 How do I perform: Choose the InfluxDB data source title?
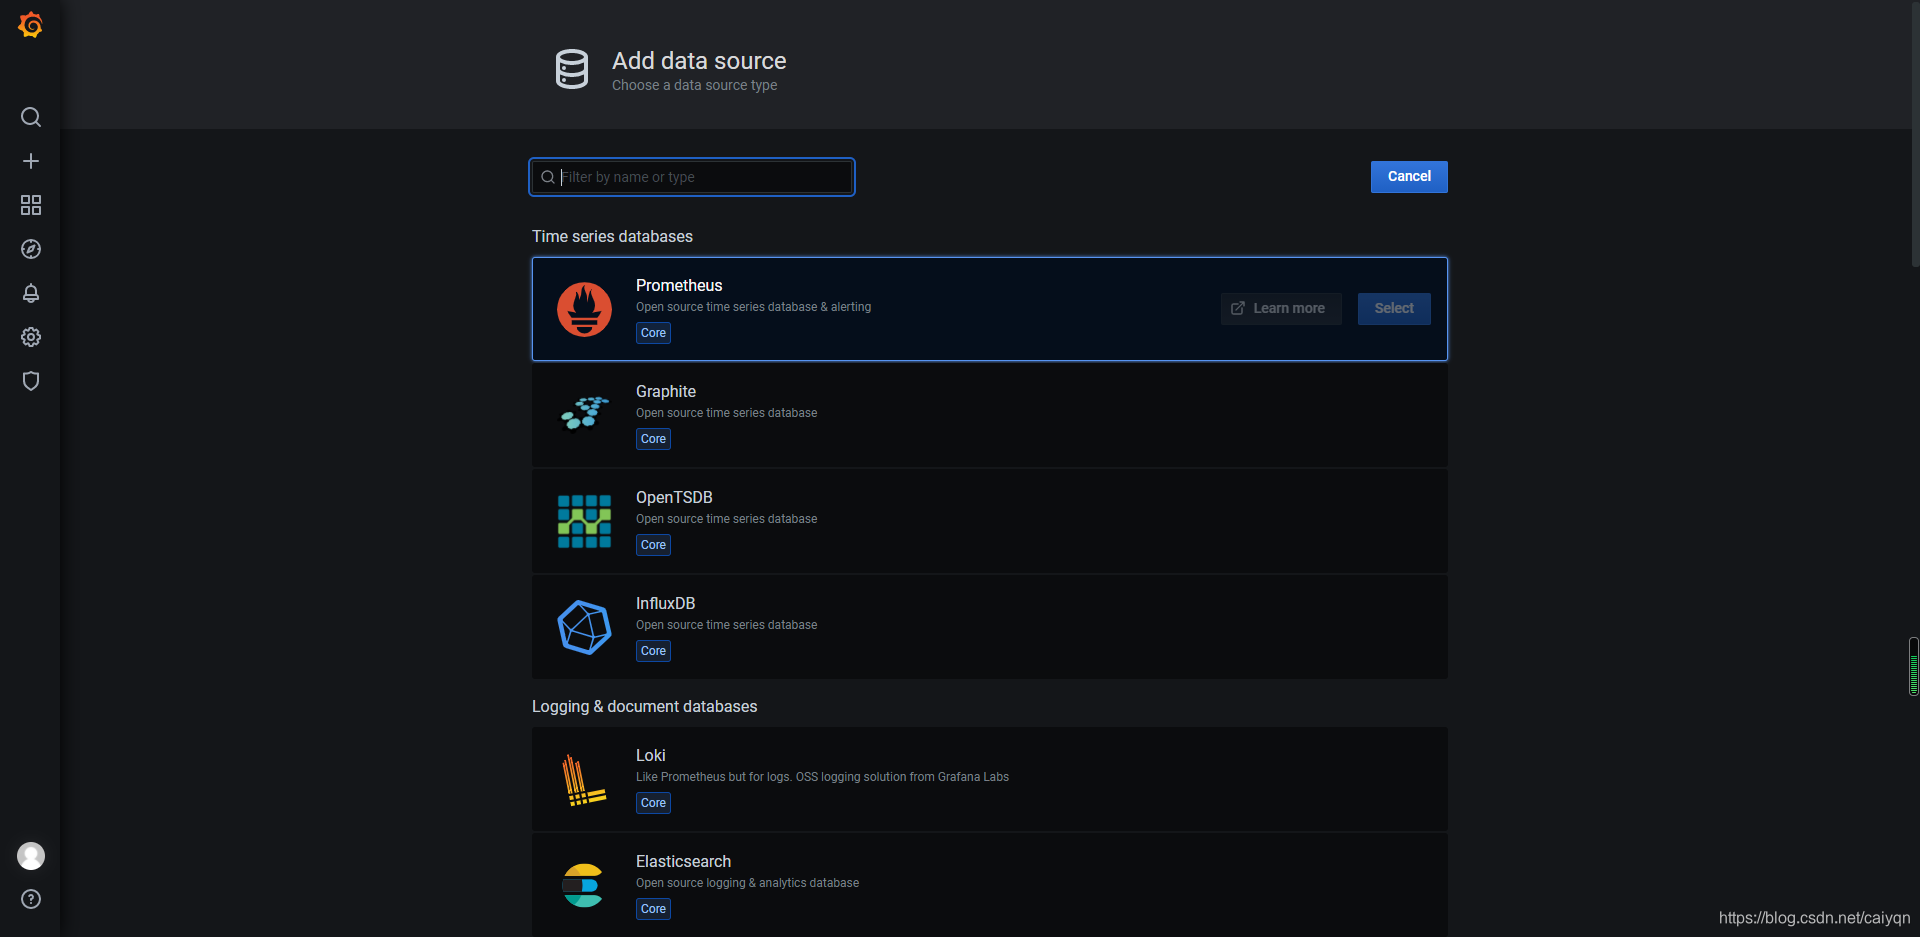pyautogui.click(x=665, y=603)
